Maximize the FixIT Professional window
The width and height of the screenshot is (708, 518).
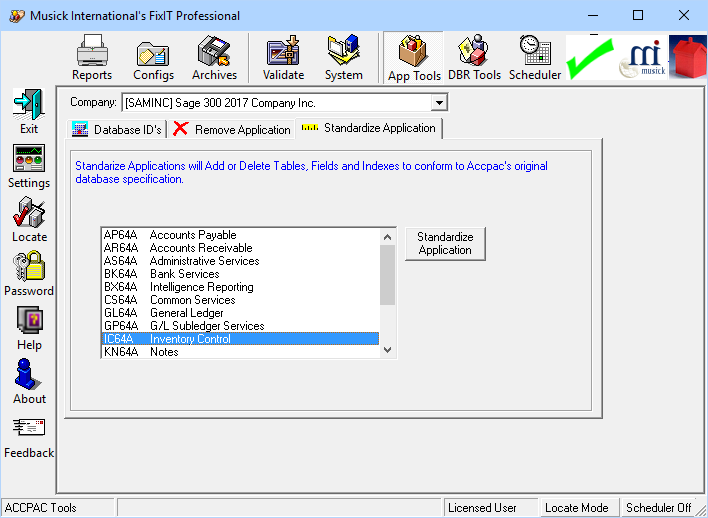[x=638, y=16]
